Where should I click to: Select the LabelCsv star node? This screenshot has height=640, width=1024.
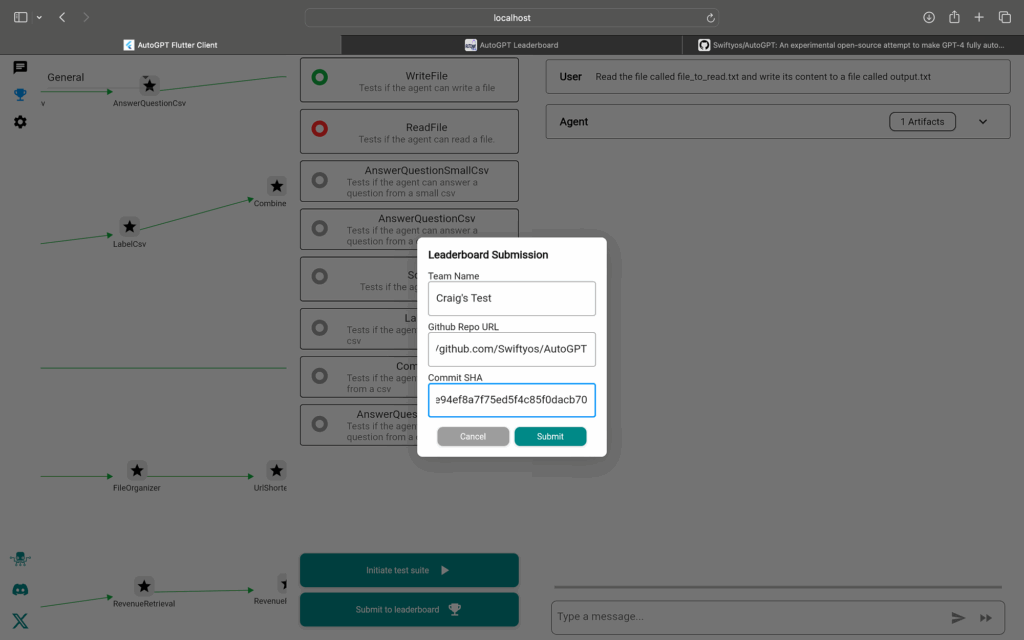tap(129, 227)
